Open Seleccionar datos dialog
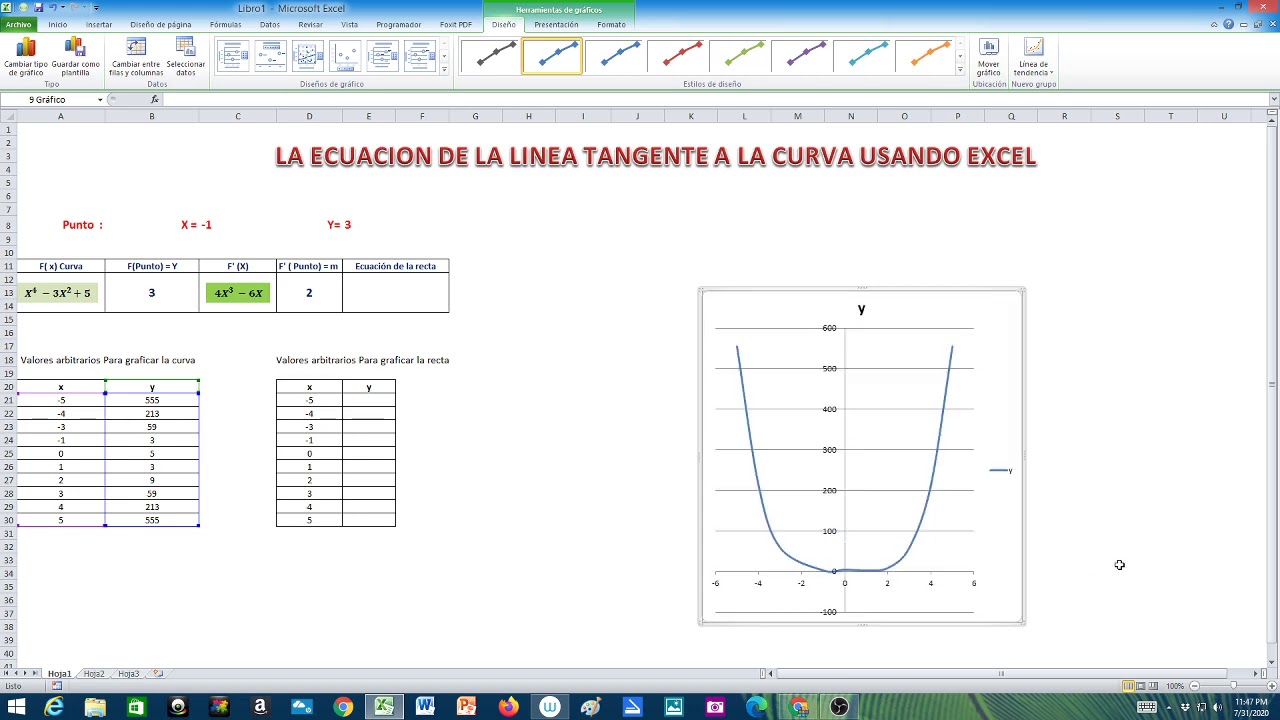Screen dimensions: 1280x720 tap(185, 57)
